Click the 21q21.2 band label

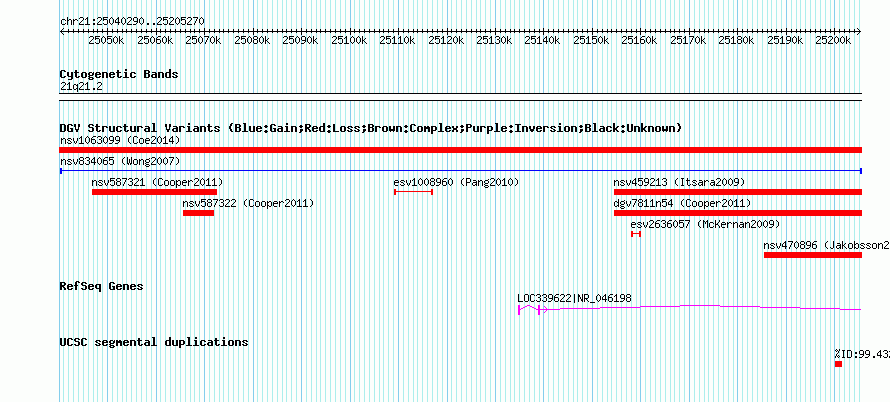81,87
